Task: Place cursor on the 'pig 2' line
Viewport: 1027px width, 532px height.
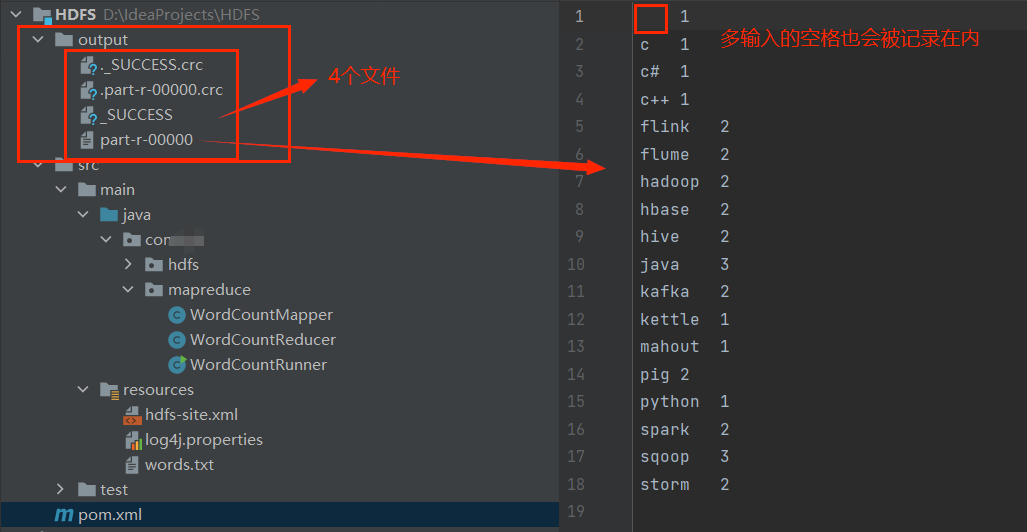Action: pos(665,375)
